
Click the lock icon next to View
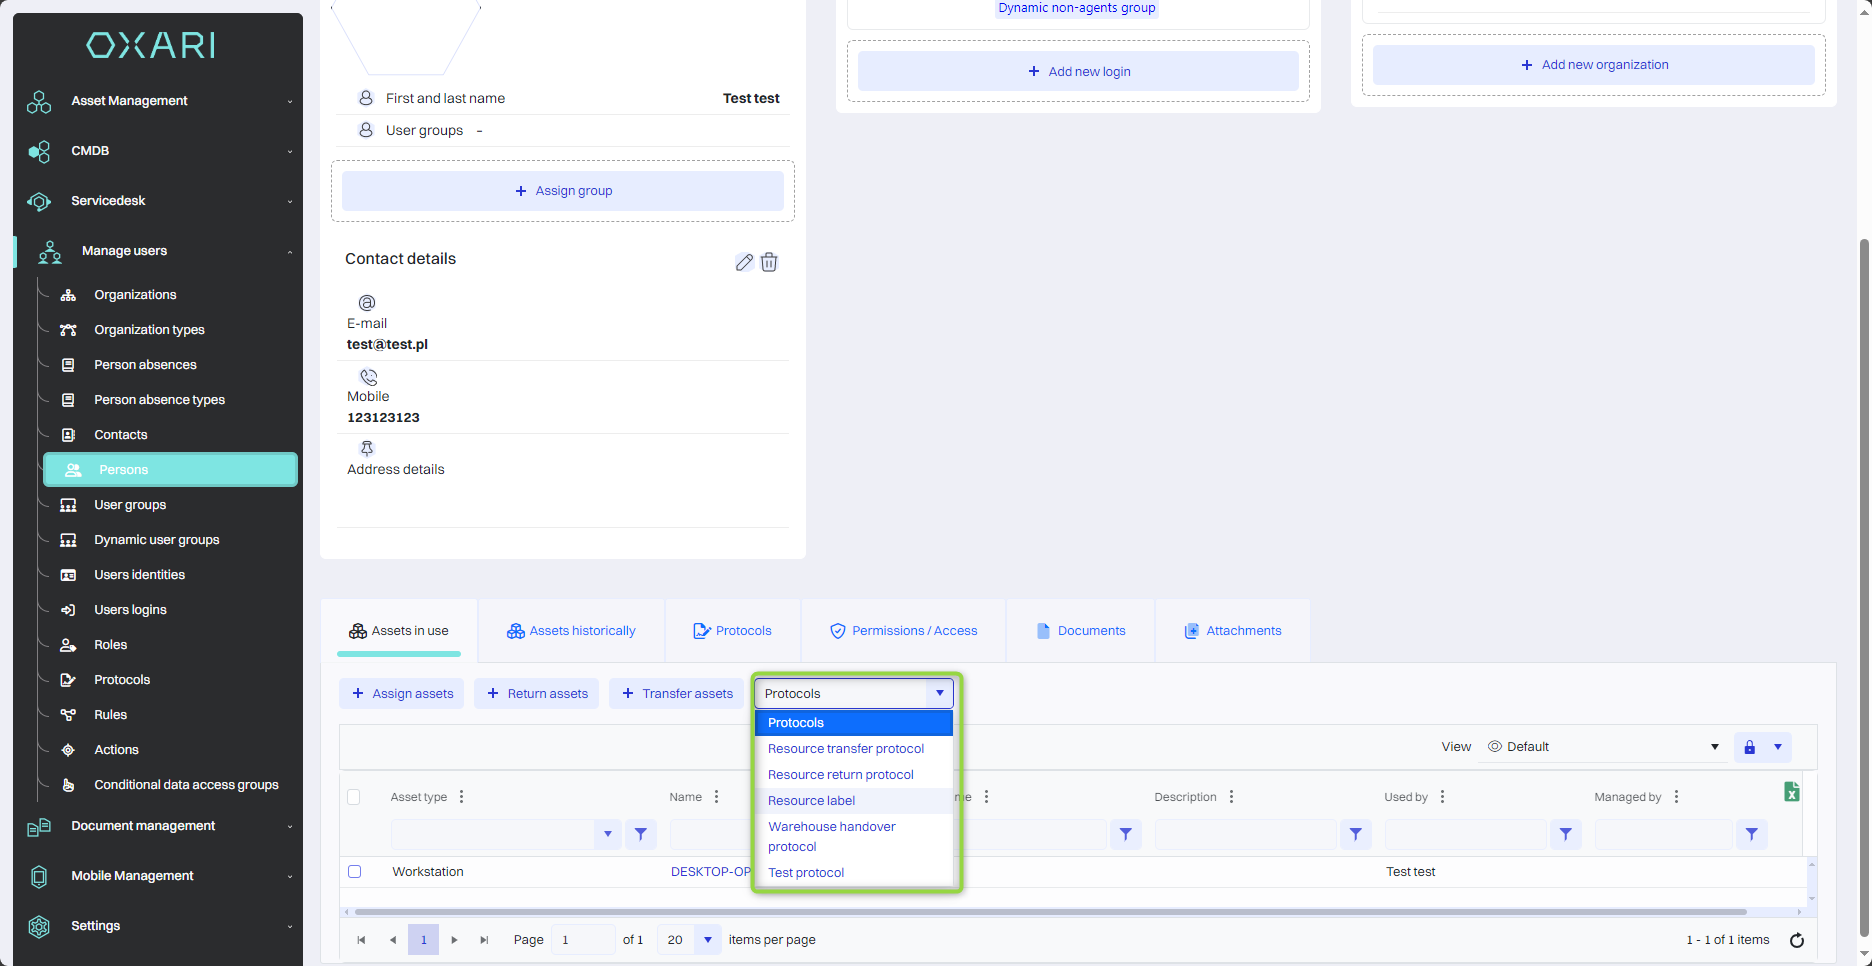1749,747
